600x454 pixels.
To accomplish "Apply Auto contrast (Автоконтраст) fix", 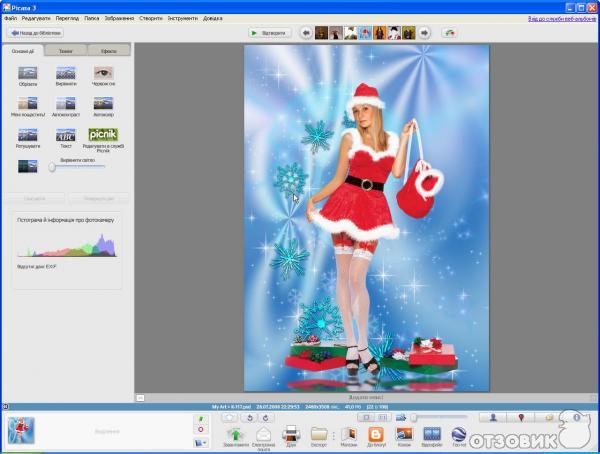I will 66,103.
